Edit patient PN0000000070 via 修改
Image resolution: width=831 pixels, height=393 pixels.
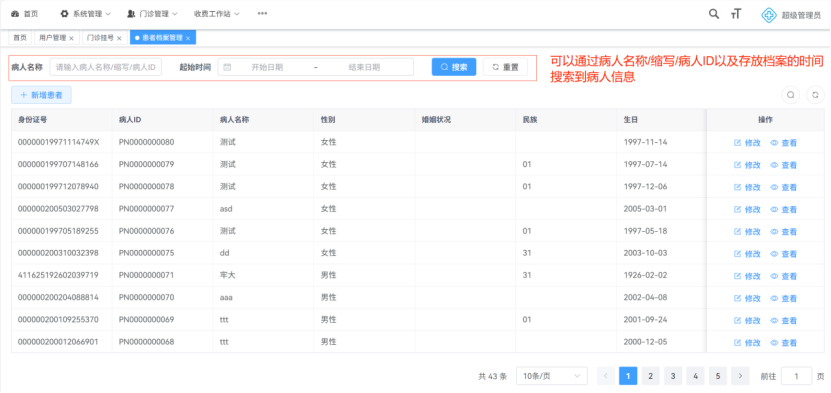(747, 299)
